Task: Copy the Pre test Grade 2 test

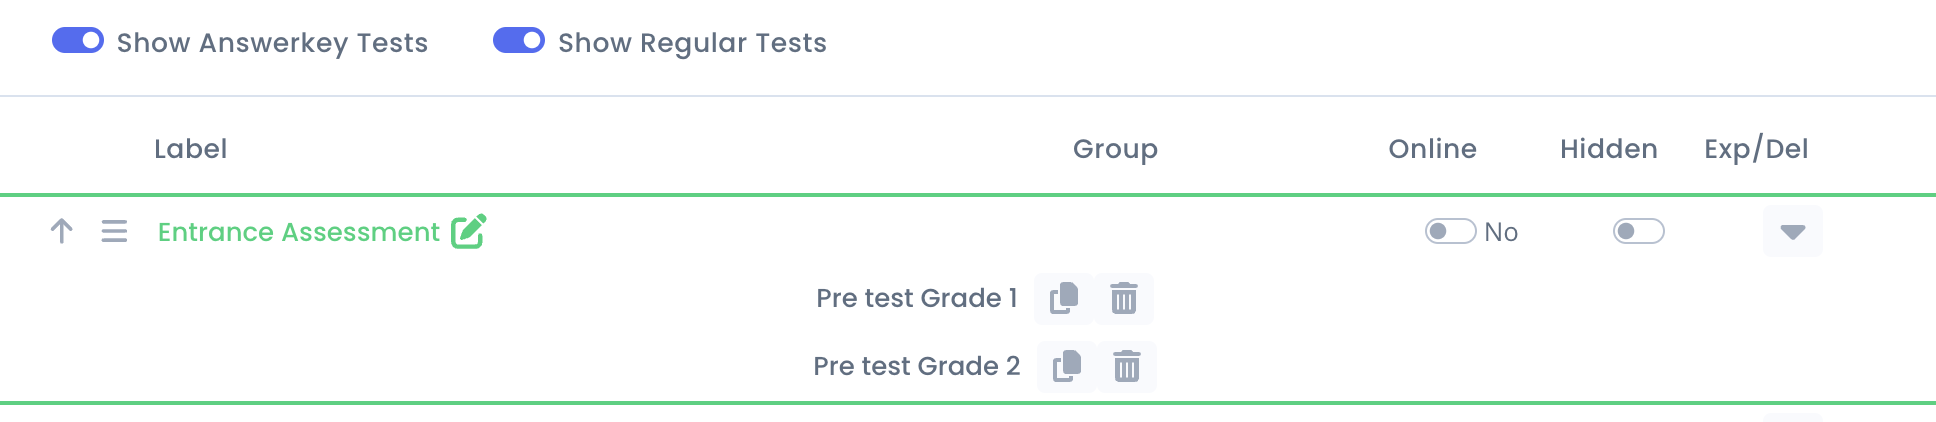Action: pyautogui.click(x=1067, y=366)
